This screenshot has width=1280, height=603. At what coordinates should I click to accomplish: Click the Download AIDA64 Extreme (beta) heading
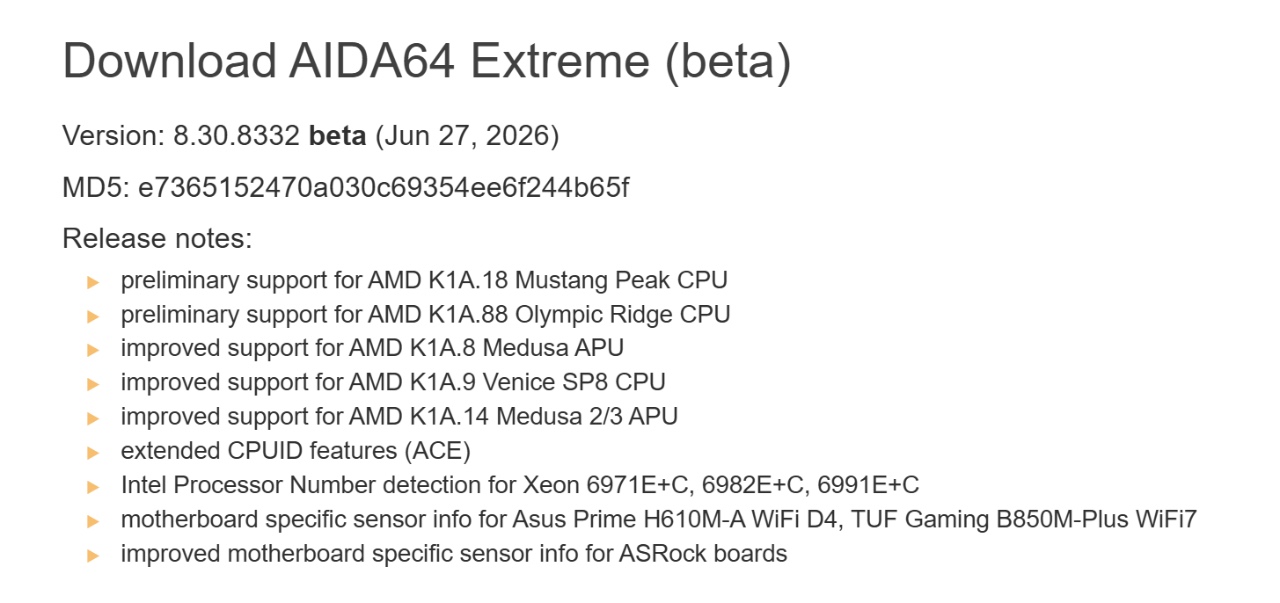pos(427,62)
